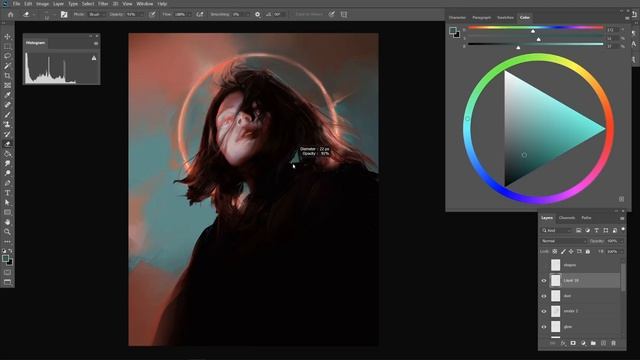Add a layer mask from Layers panel

(573, 343)
